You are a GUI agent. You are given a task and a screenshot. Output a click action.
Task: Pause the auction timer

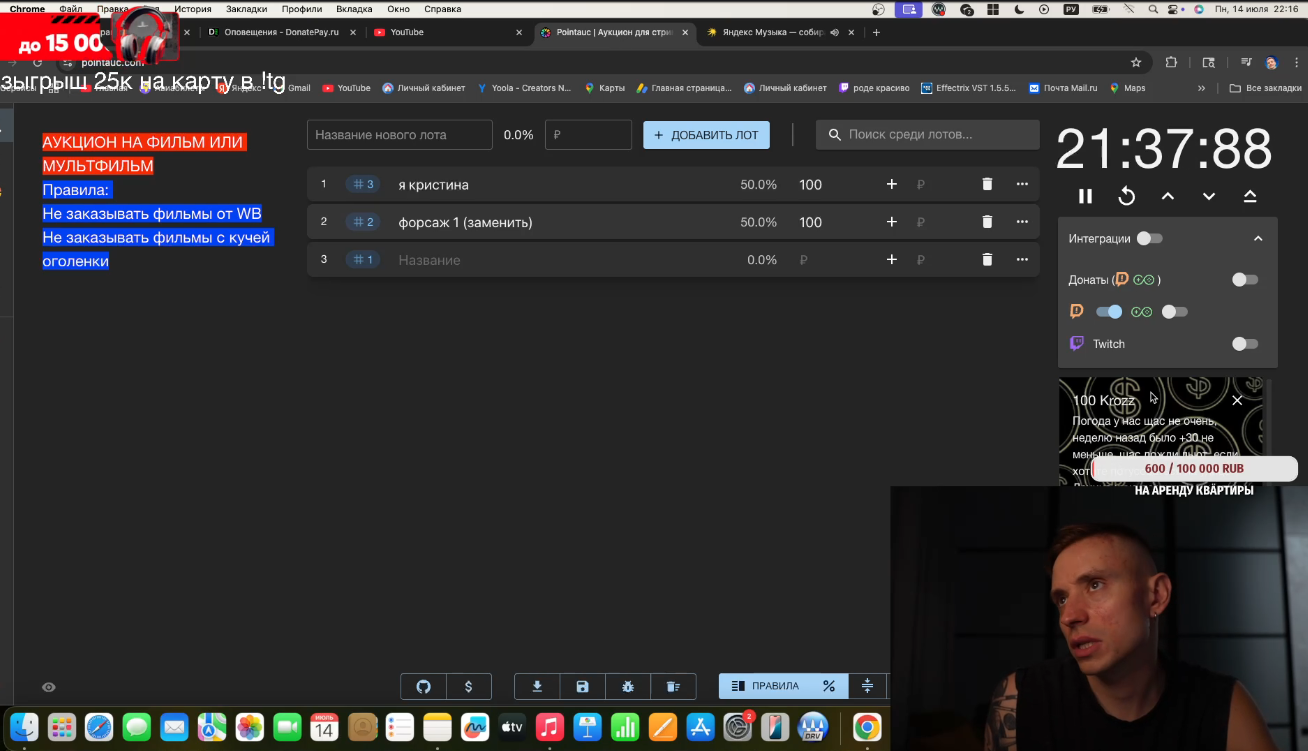[x=1085, y=196]
